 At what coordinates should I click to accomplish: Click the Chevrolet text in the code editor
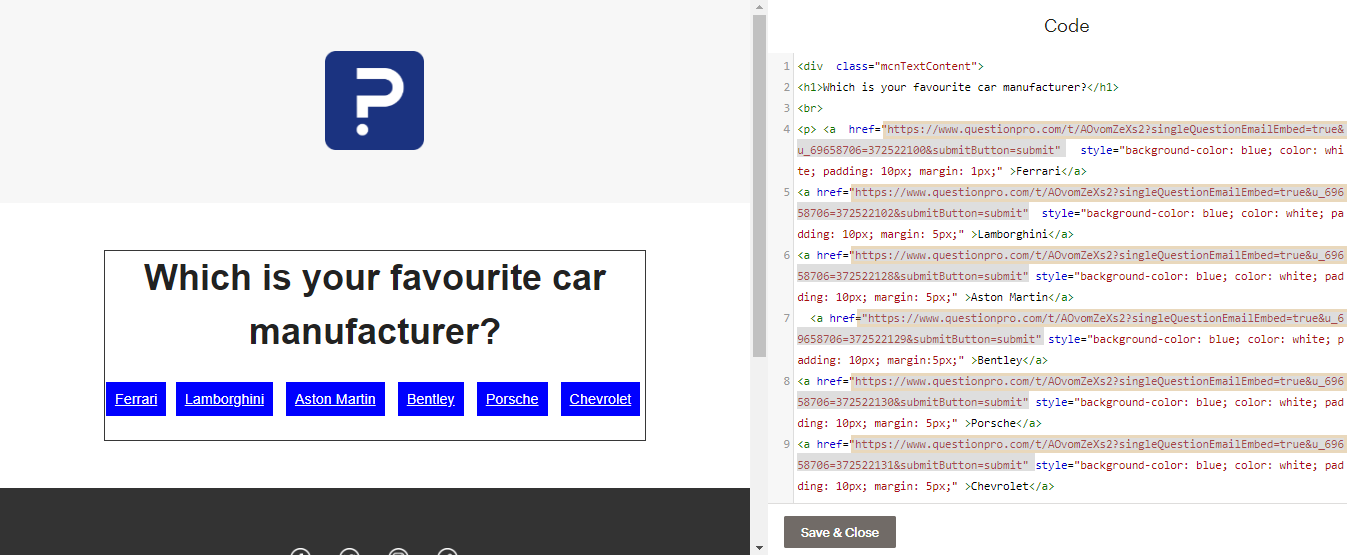[x=1000, y=486]
